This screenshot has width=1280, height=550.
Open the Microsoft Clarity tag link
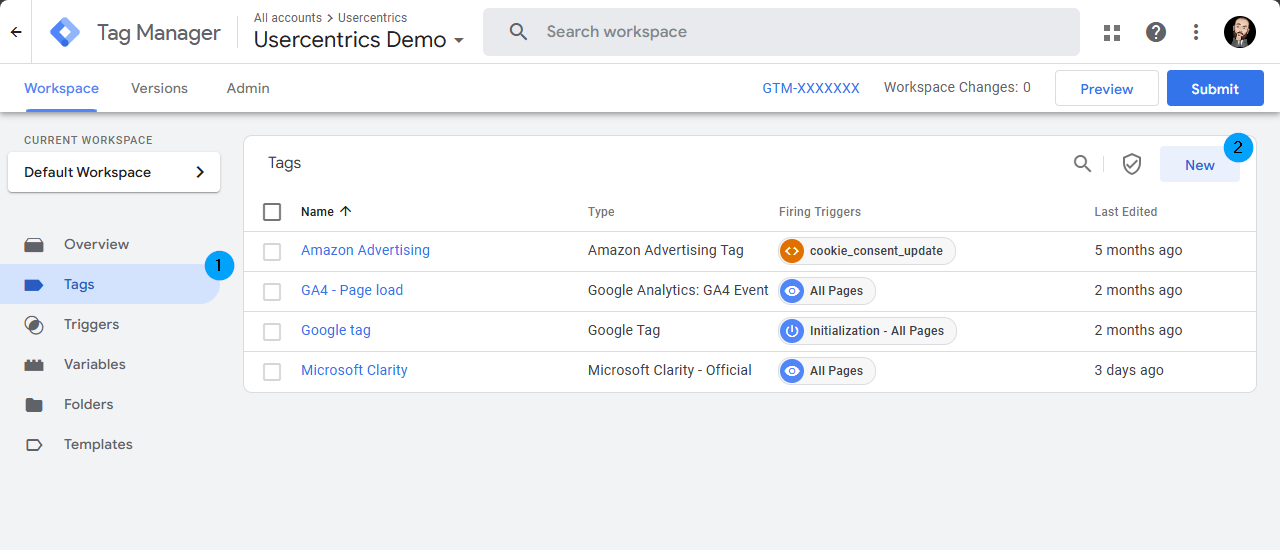[354, 370]
